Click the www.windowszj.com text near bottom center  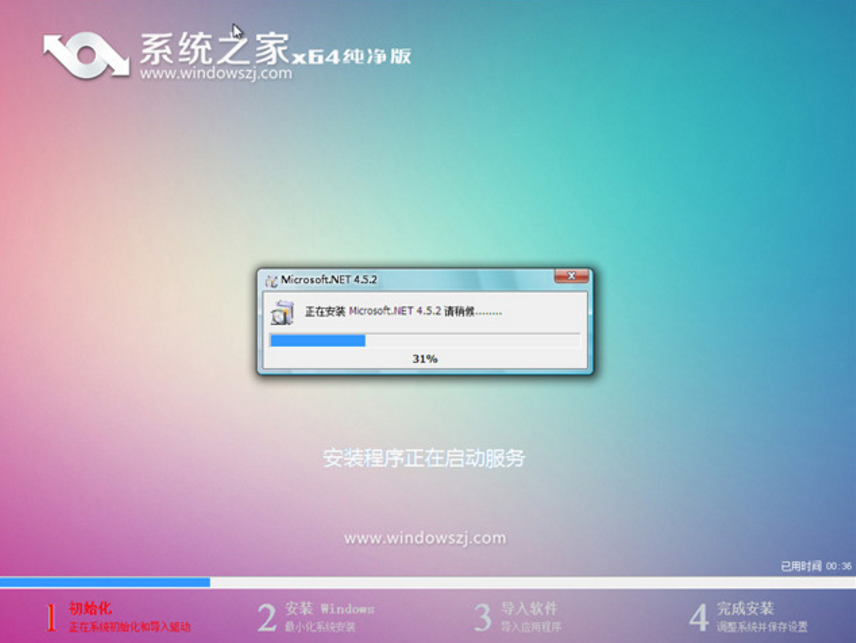coord(425,538)
